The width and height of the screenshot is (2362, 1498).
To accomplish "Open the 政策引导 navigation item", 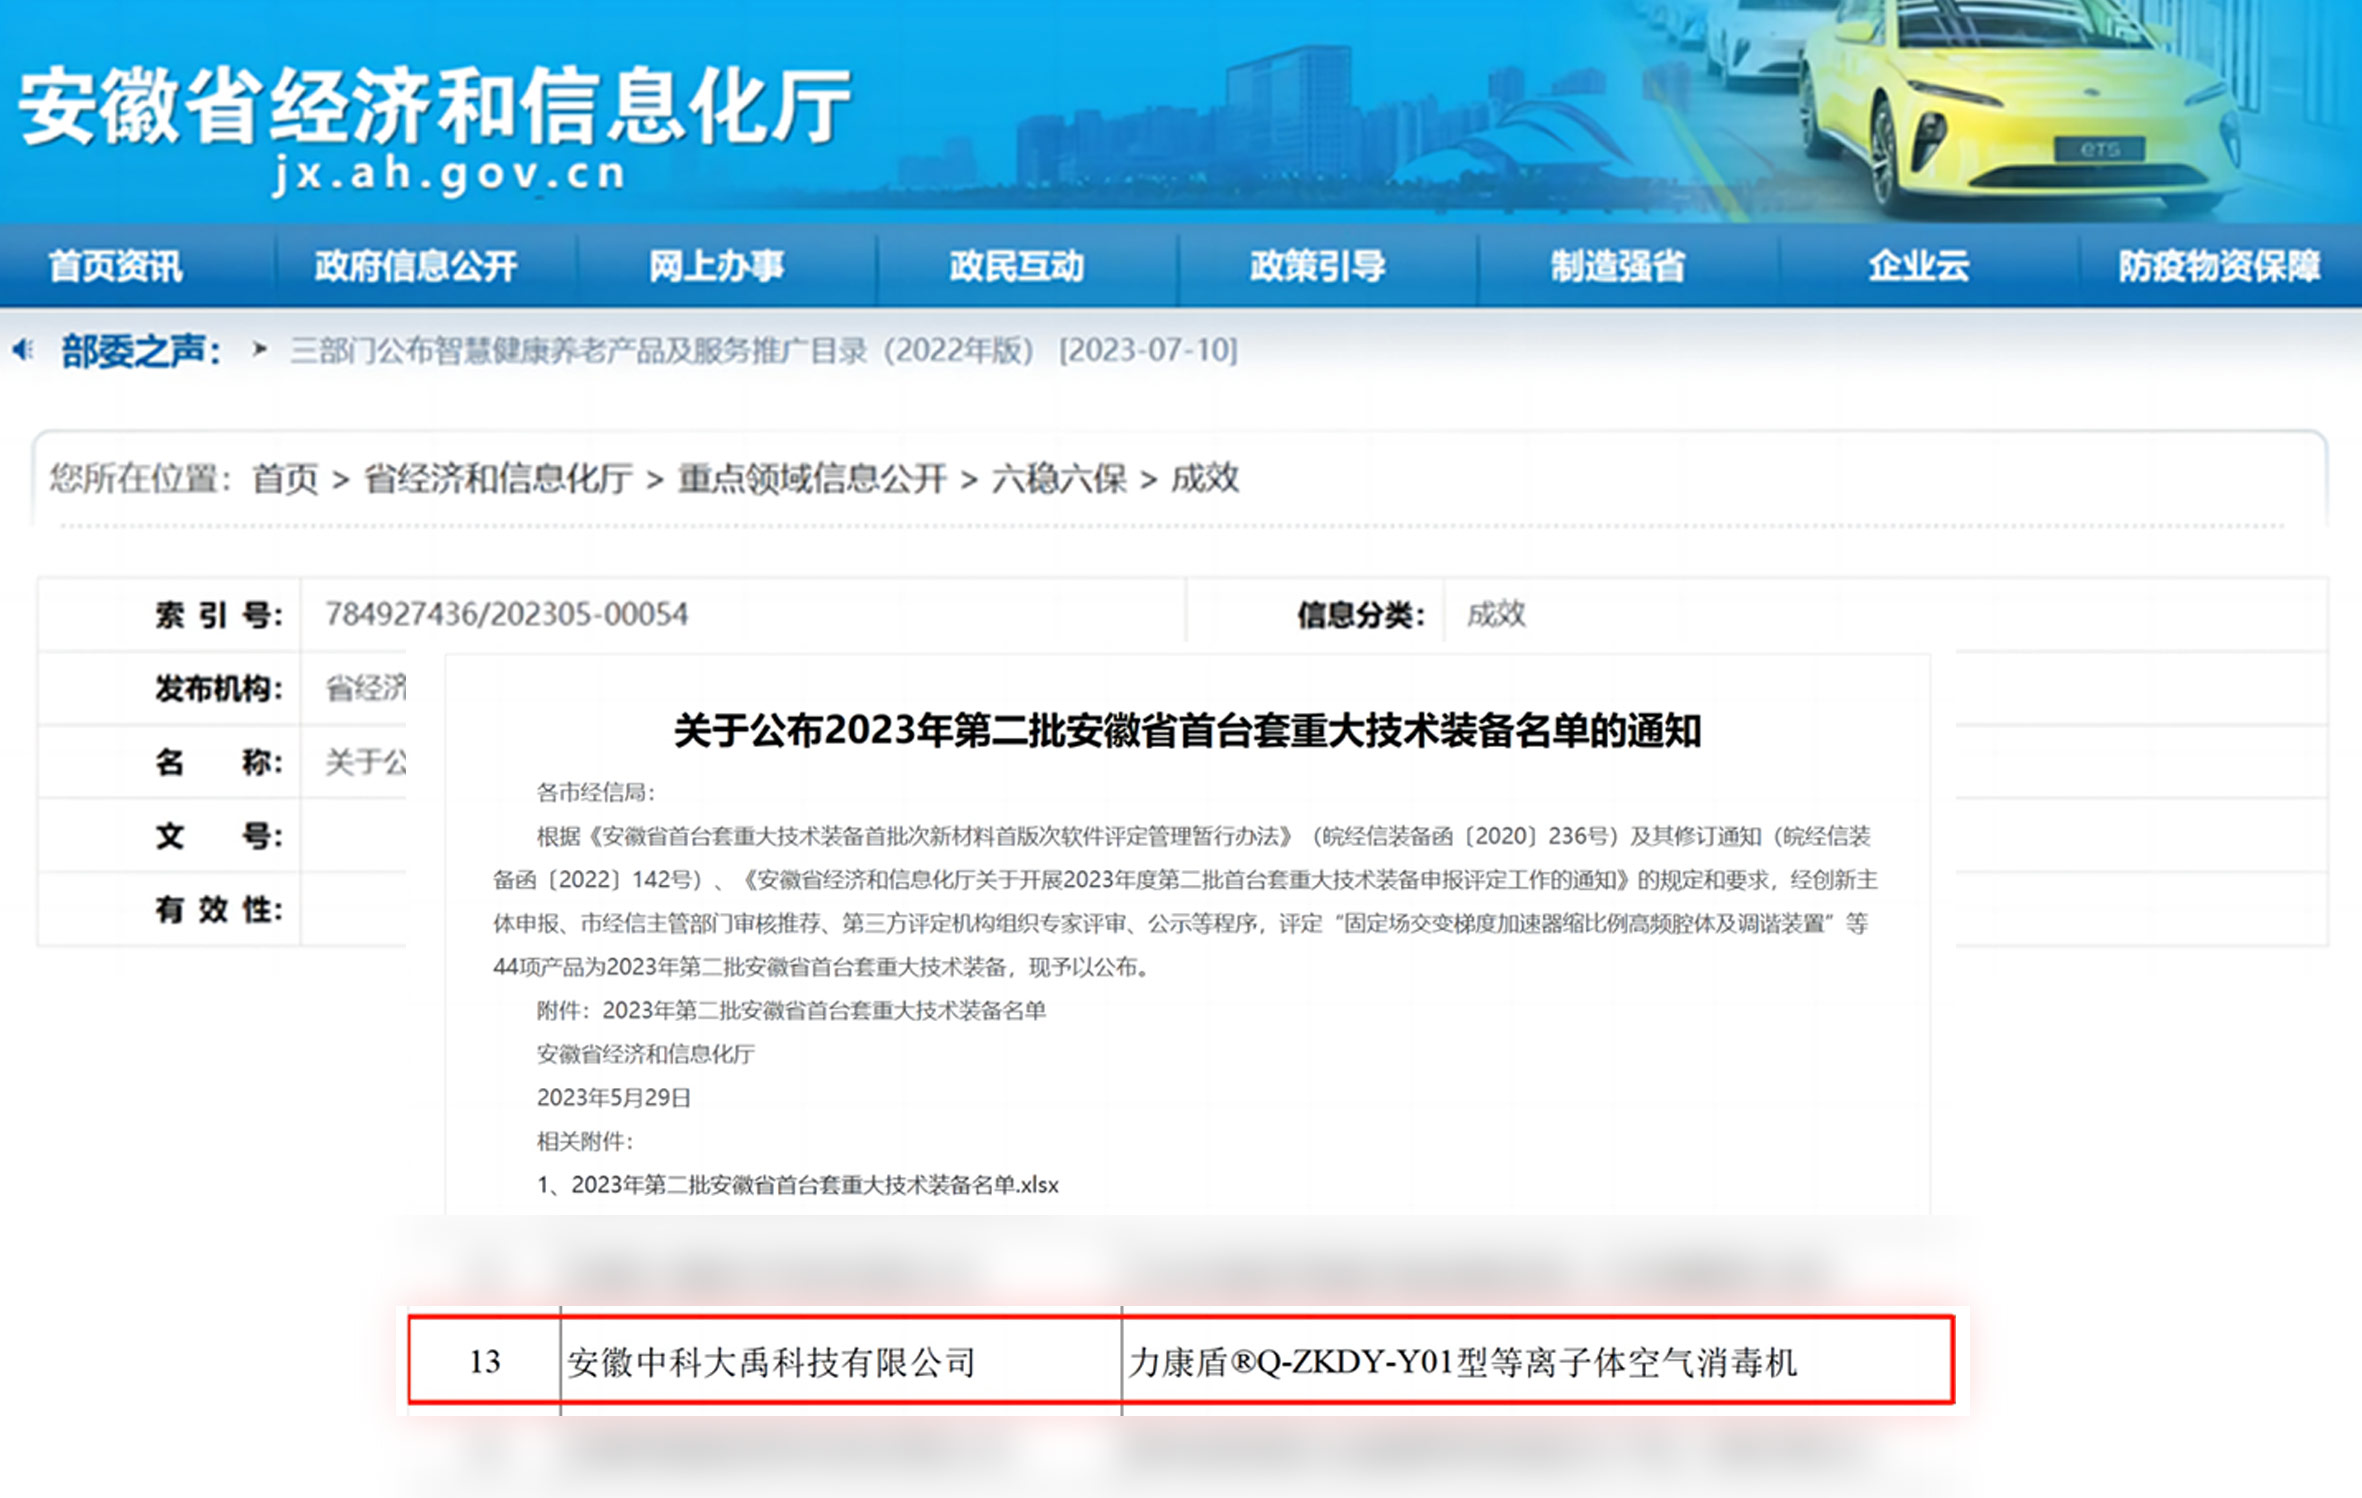I will (x=1317, y=266).
